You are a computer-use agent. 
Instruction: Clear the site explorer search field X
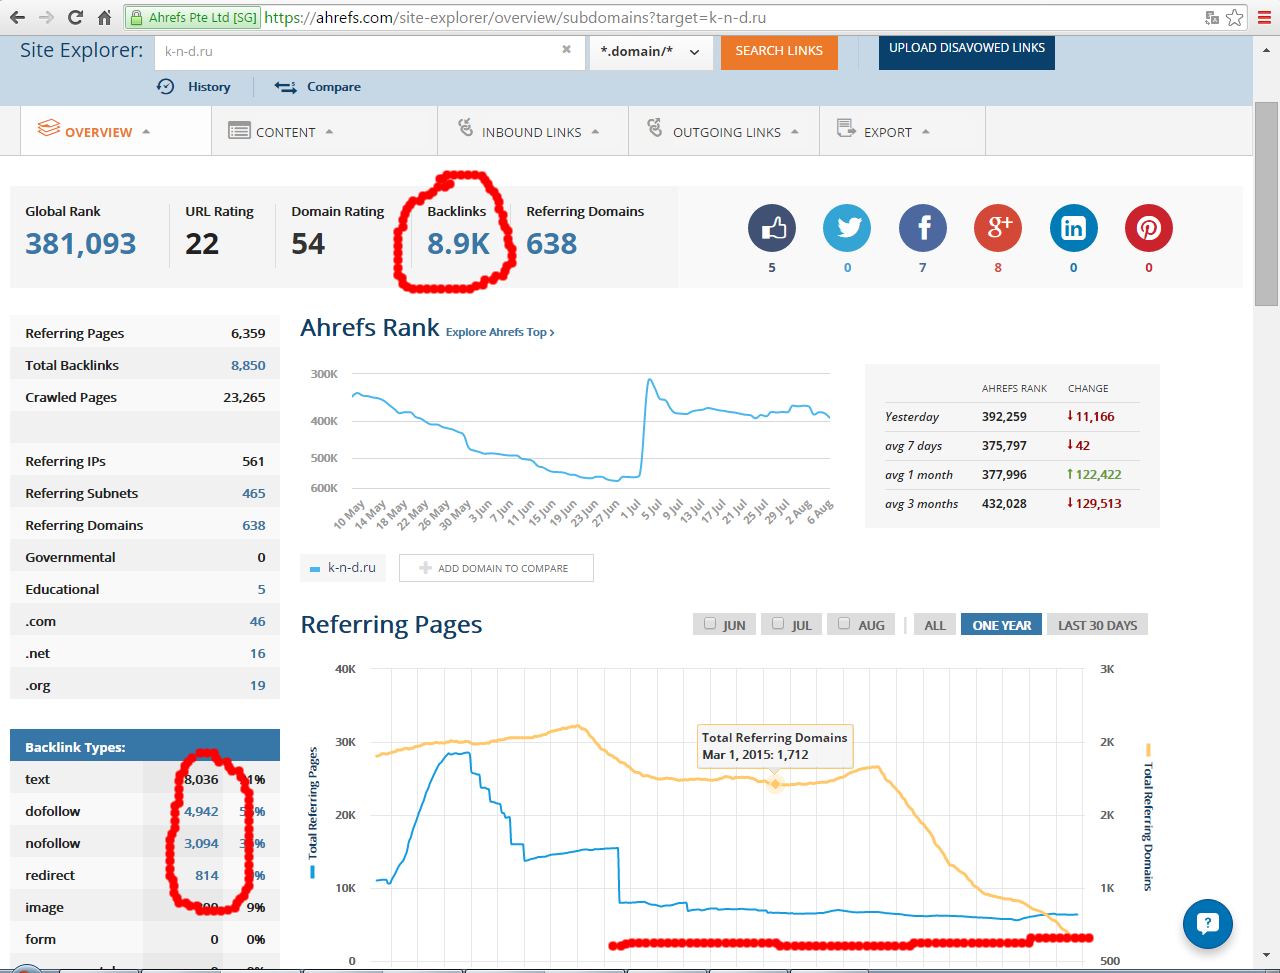(567, 49)
